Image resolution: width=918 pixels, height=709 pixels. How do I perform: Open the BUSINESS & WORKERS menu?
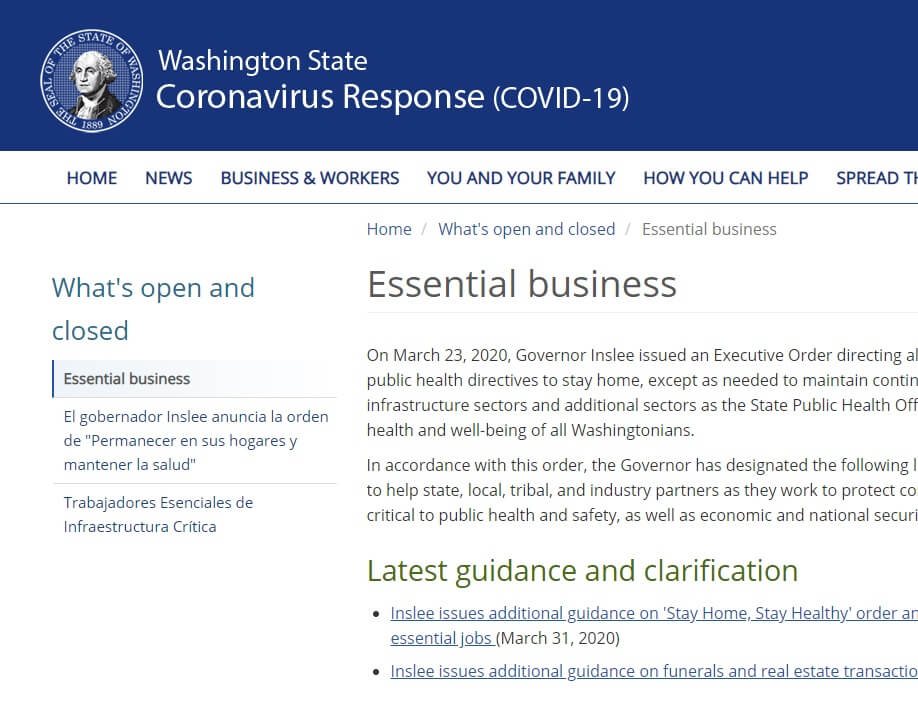[x=309, y=178]
